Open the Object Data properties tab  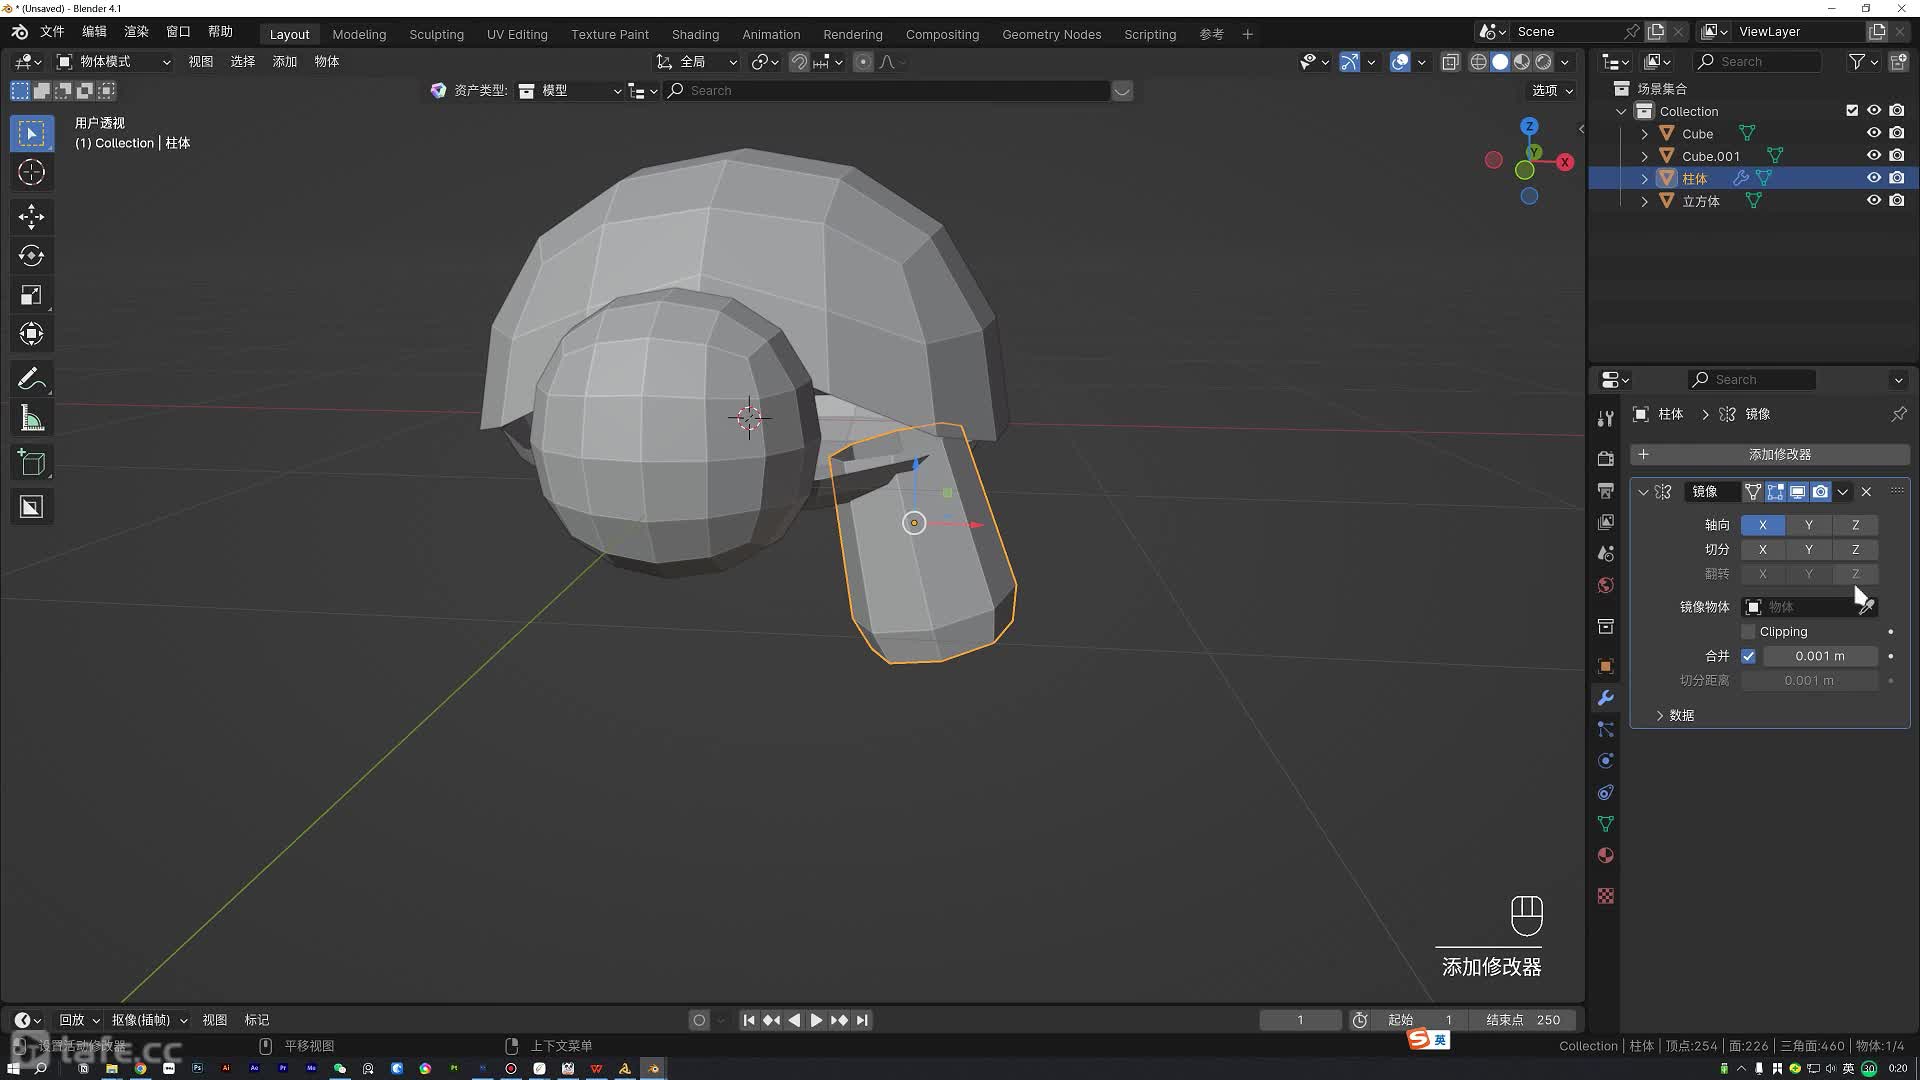click(1605, 824)
